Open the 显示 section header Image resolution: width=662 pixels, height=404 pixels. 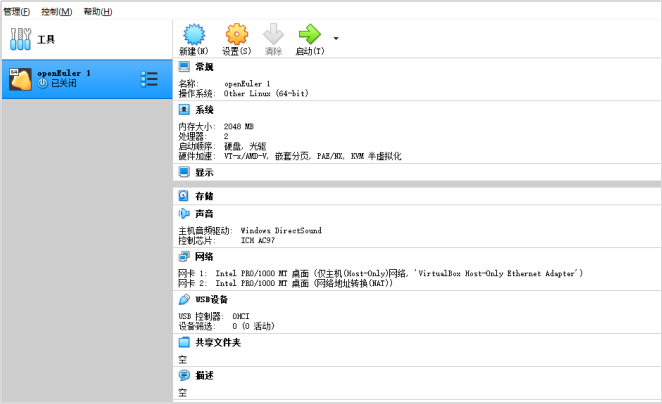click(204, 172)
